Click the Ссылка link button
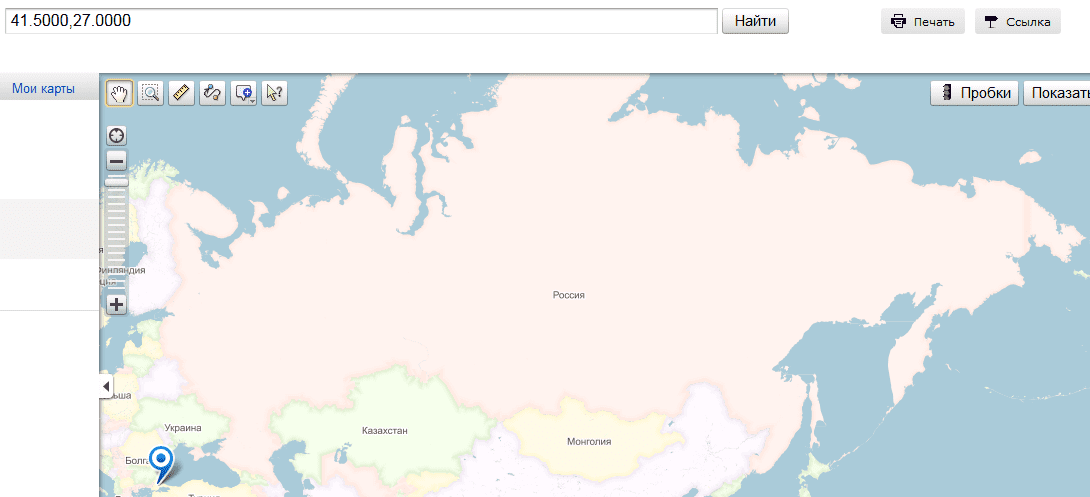This screenshot has width=1090, height=497. [x=1017, y=22]
